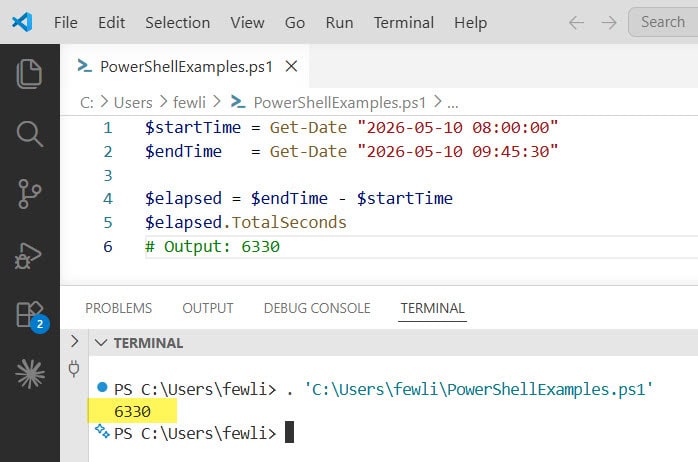Select the PowerShellExamples.ps1 editor tab
This screenshot has width=698, height=462.
(x=186, y=66)
